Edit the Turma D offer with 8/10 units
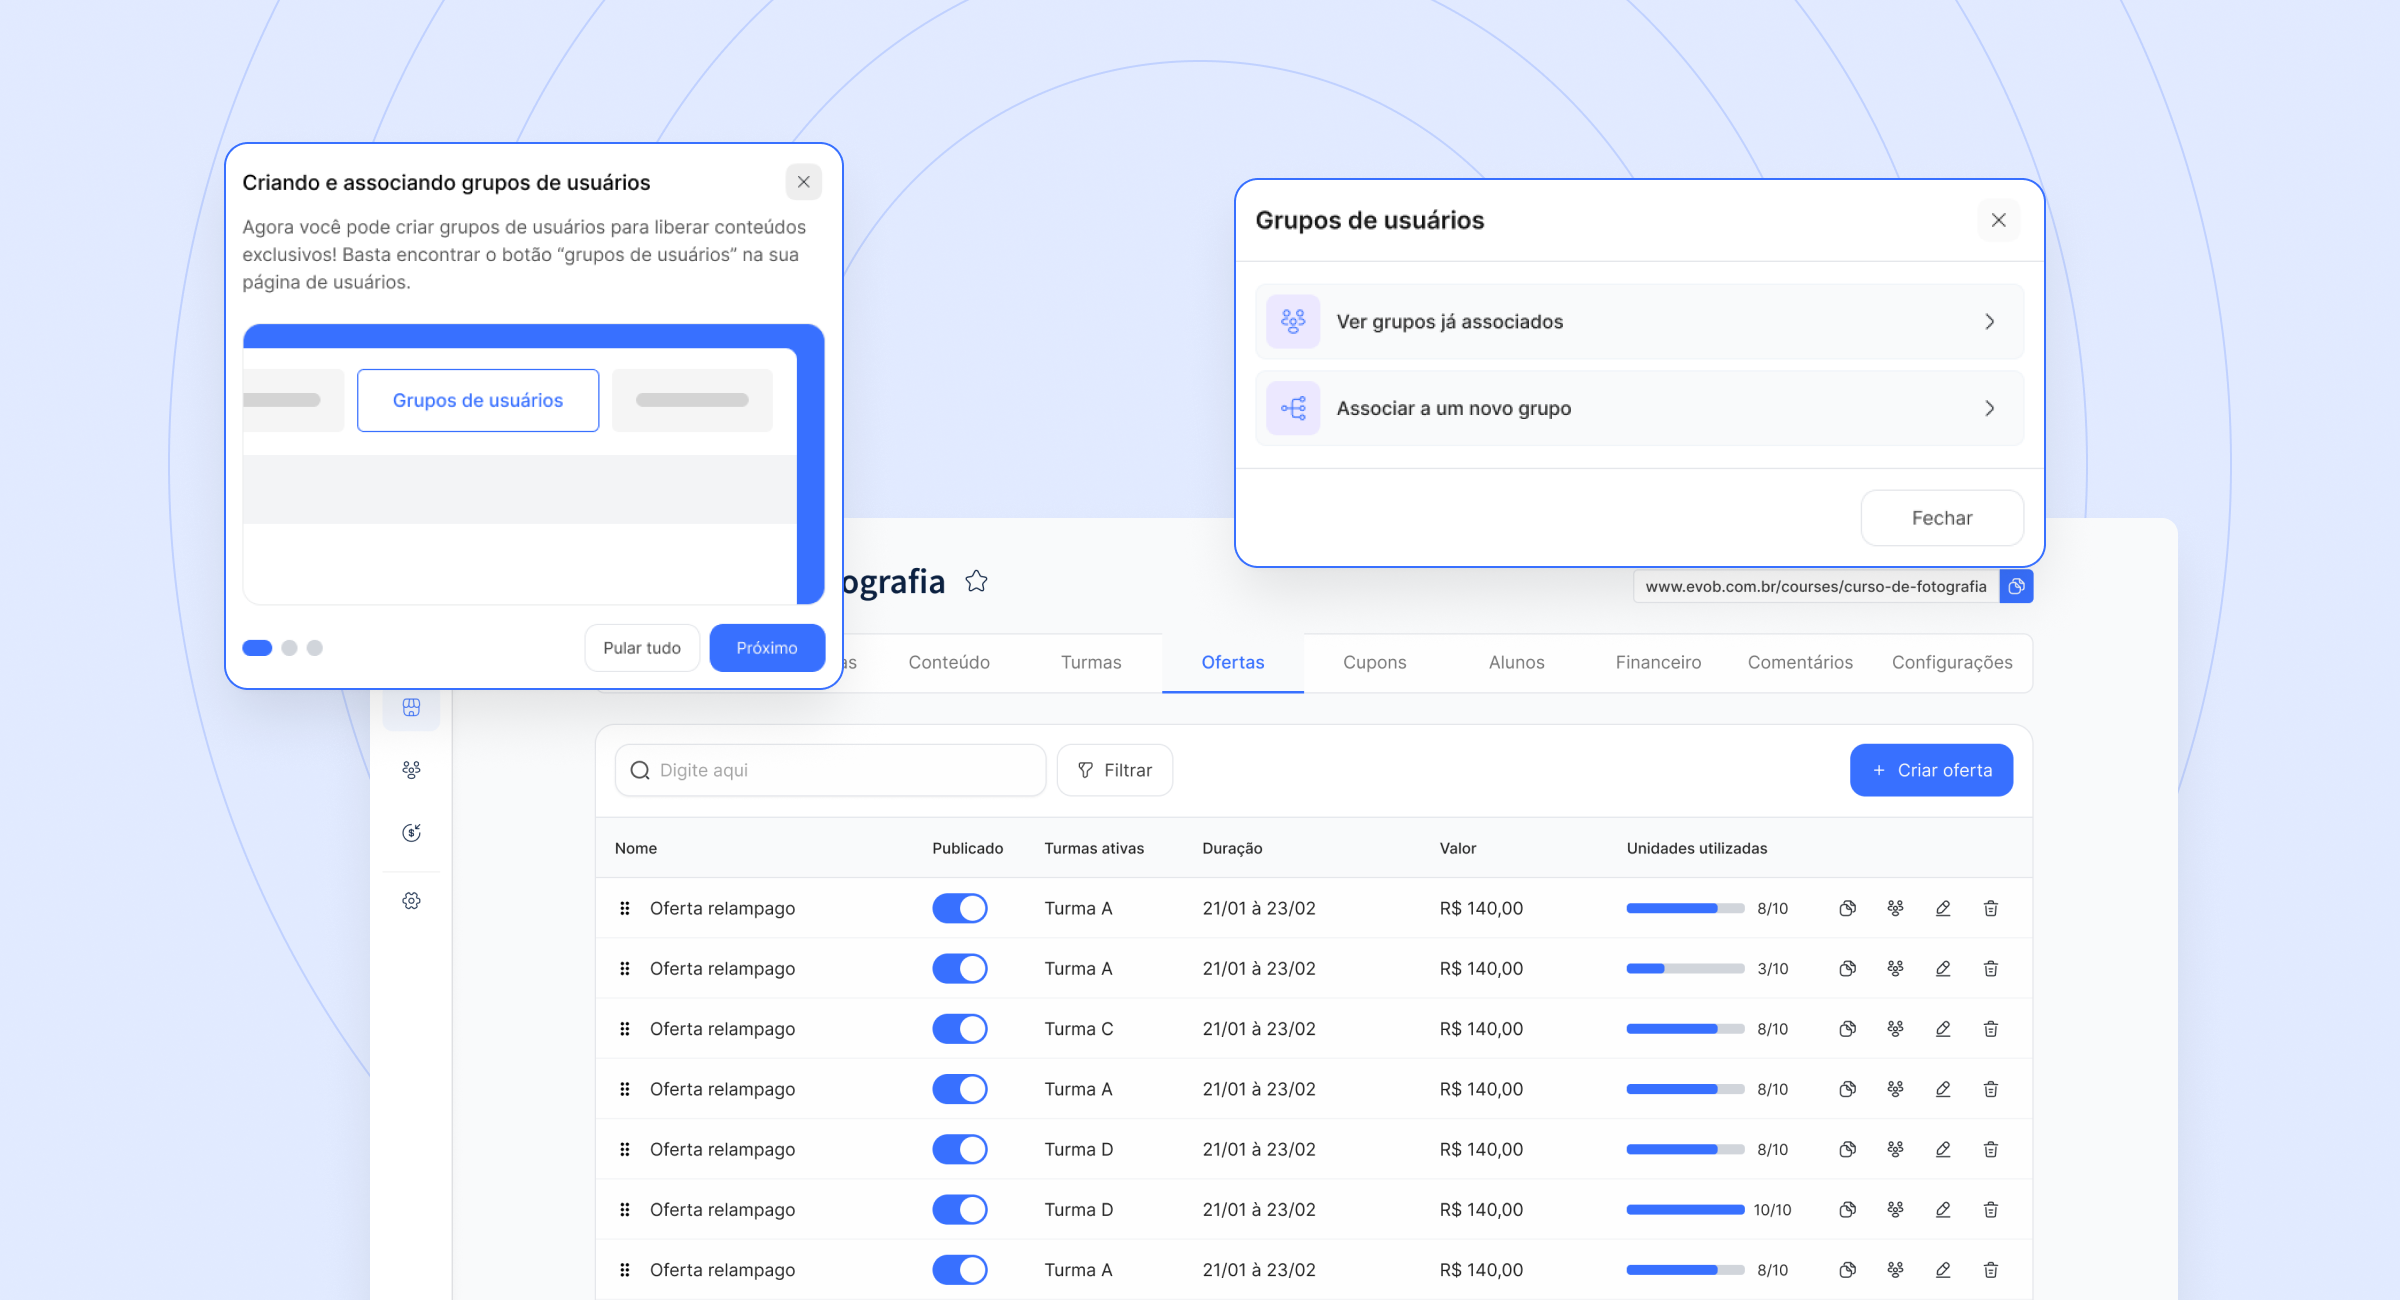The image size is (2400, 1300). [x=1943, y=1149]
